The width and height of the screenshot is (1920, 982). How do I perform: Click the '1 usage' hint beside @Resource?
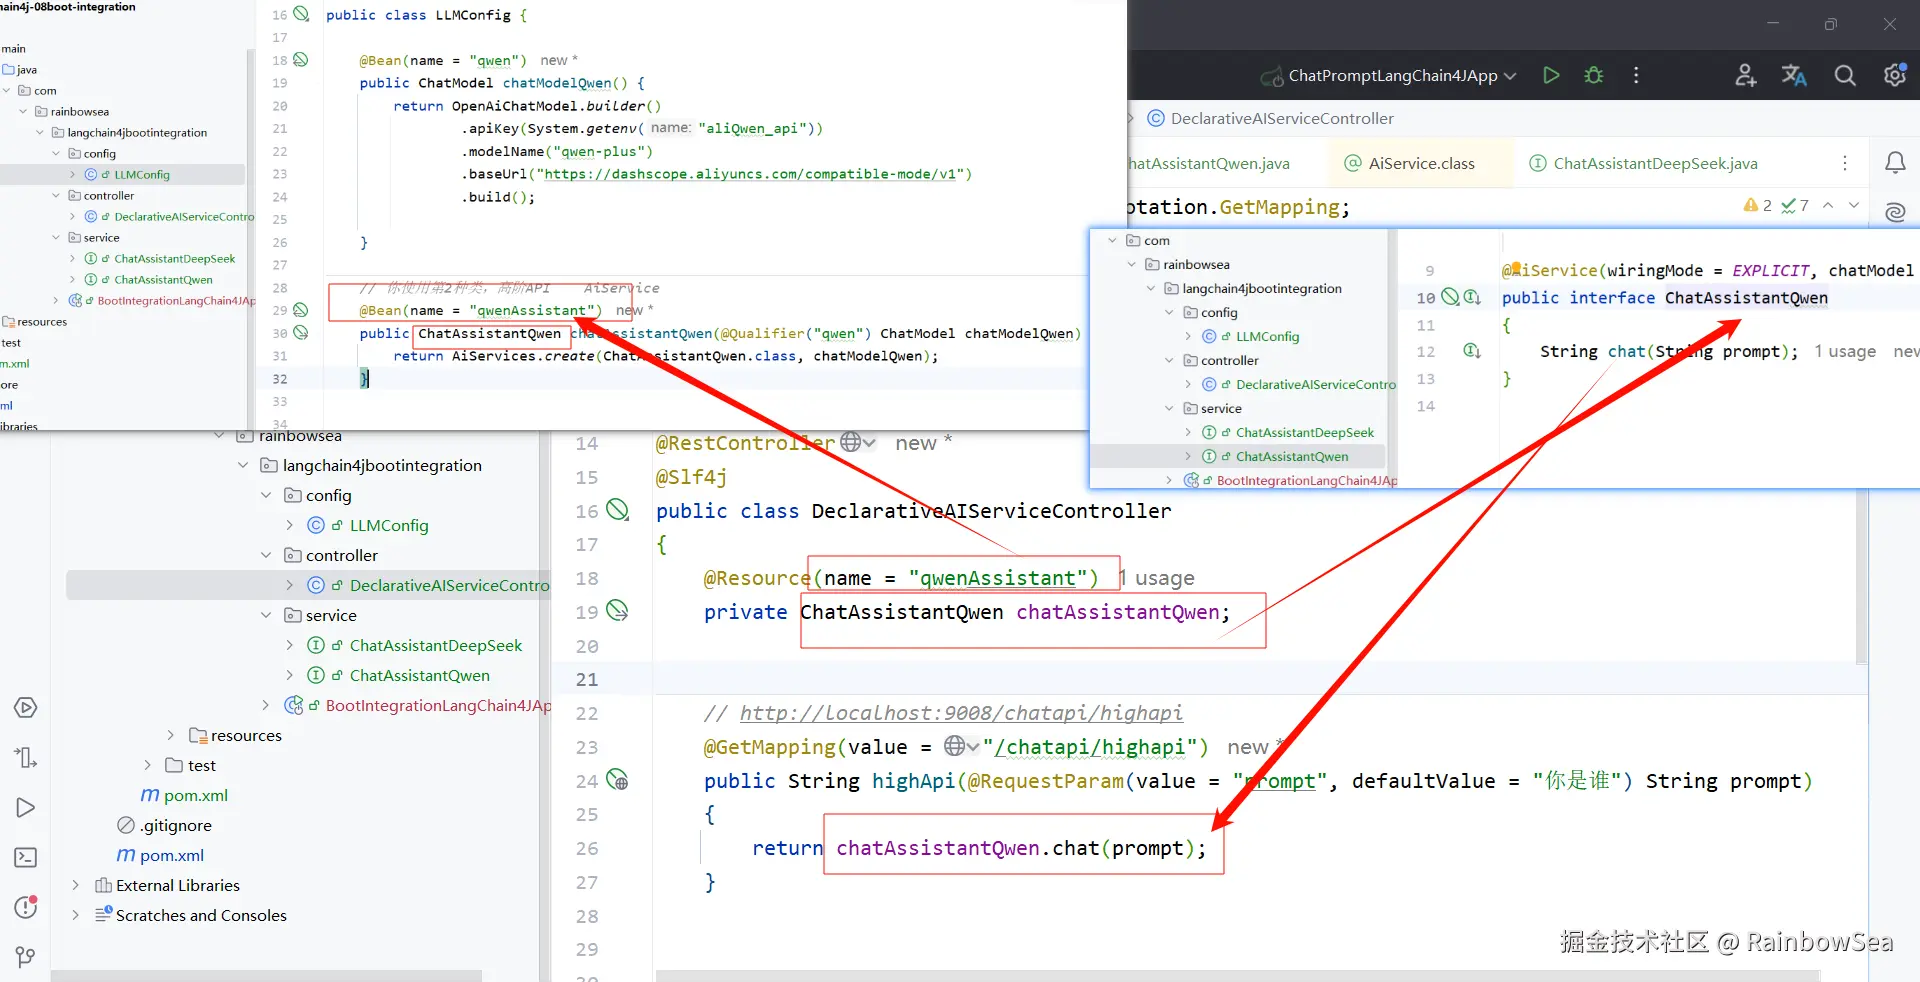point(1157,578)
